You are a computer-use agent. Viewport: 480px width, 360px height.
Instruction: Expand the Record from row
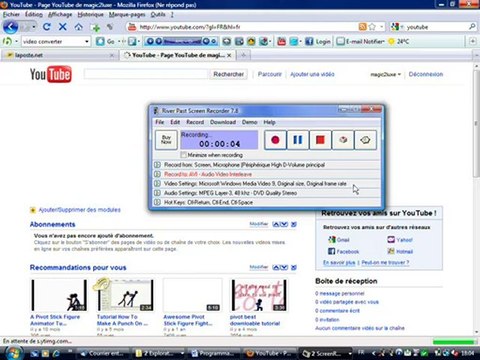coord(157,165)
